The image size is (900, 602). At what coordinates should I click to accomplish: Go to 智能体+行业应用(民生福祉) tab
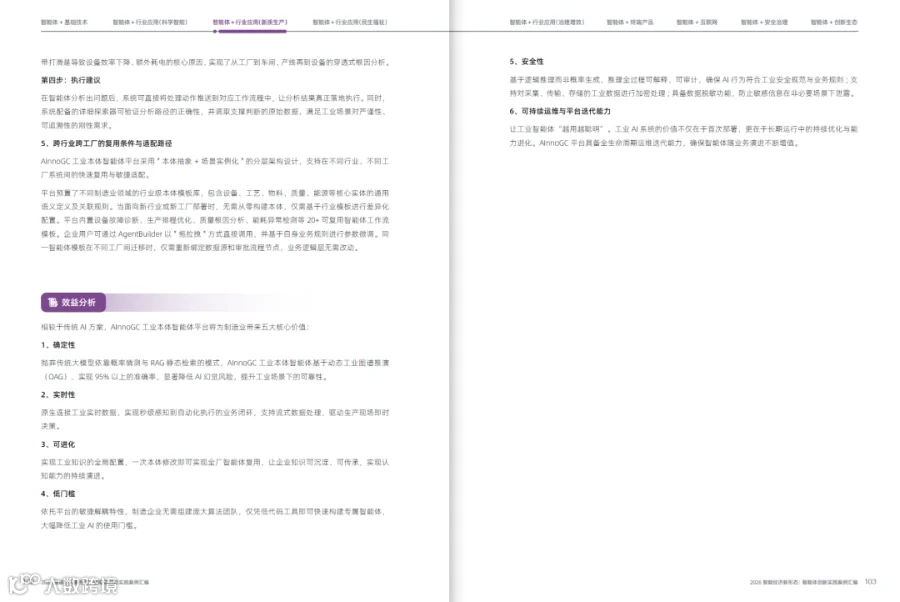coord(350,22)
